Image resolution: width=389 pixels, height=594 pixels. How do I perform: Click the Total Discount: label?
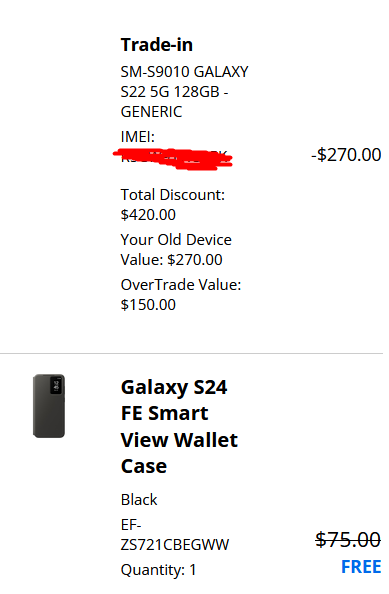[173, 195]
